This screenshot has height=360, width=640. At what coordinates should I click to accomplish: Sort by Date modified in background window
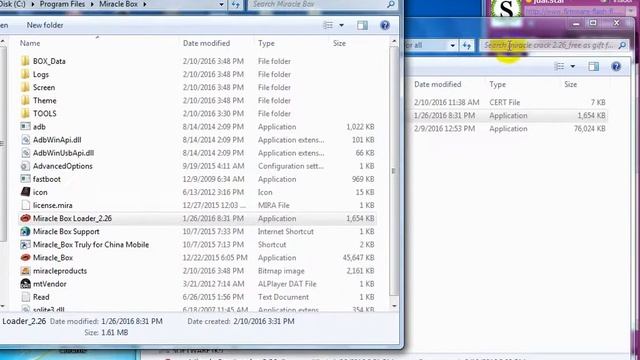click(438, 84)
